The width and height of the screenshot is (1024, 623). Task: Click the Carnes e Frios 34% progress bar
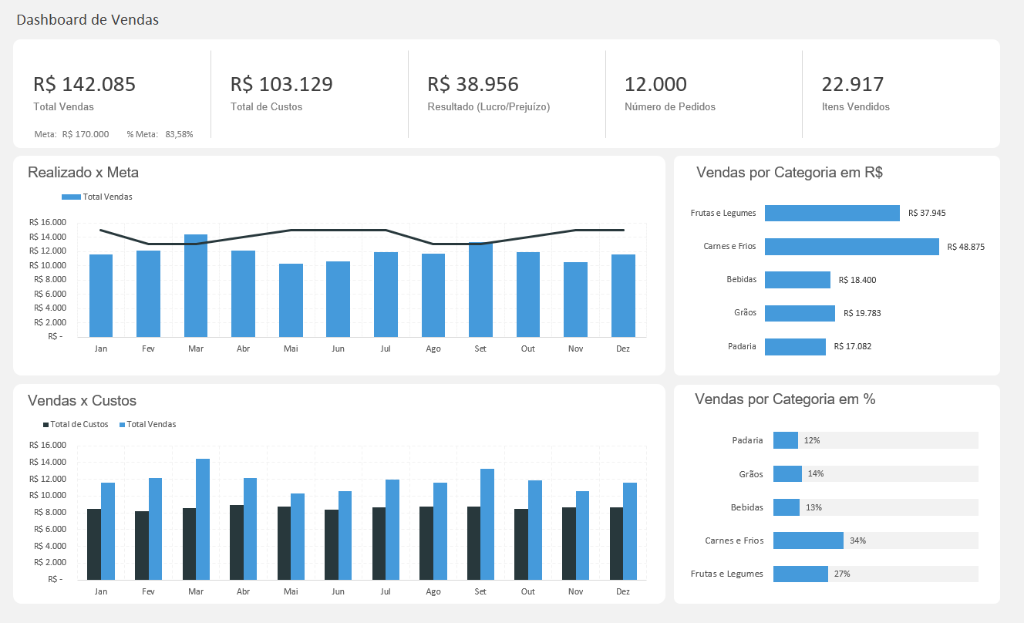[x=808, y=541]
